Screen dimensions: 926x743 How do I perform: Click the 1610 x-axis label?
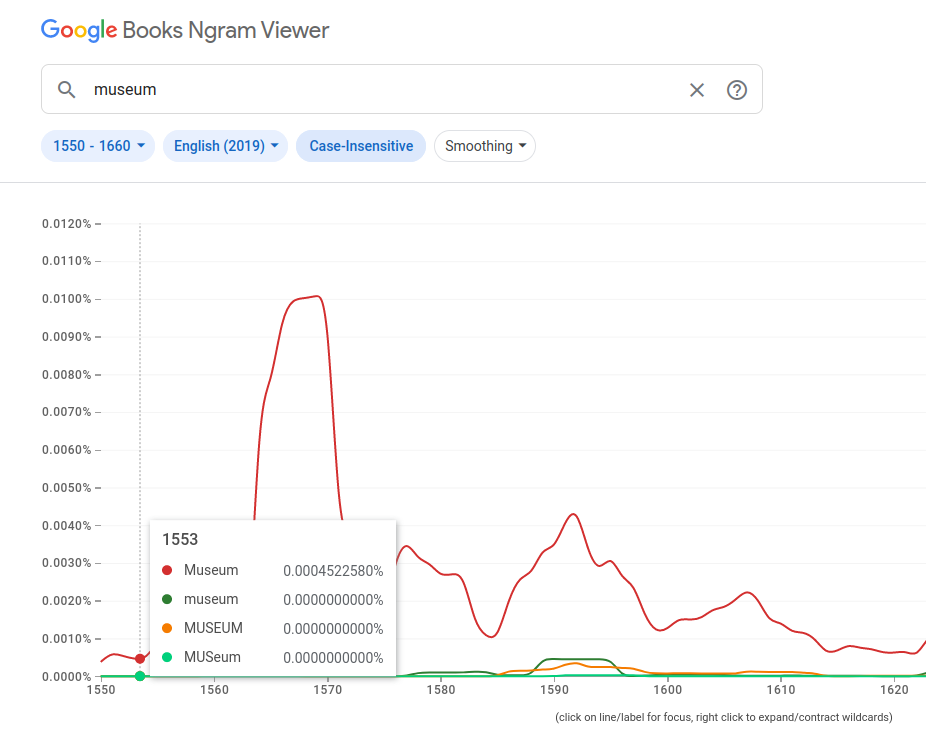(781, 690)
